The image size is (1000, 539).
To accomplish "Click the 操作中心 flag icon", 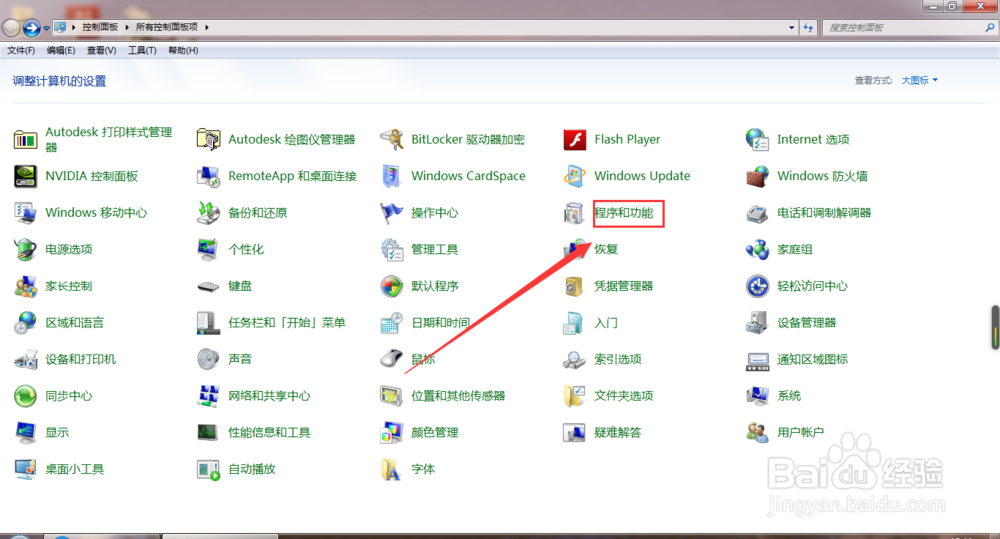I will 392,212.
